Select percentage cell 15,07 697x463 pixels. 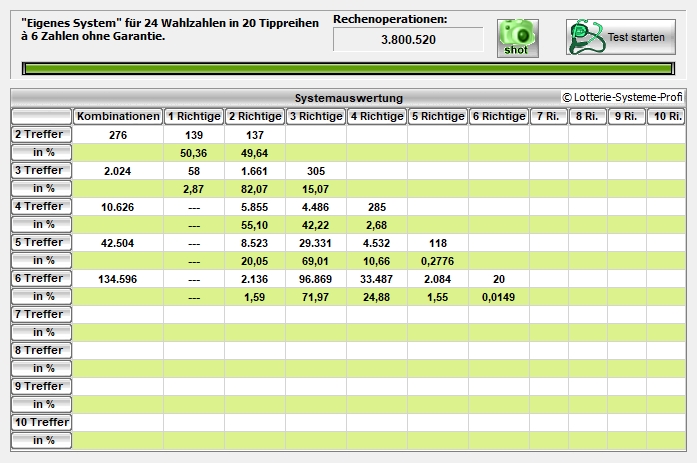pos(316,189)
